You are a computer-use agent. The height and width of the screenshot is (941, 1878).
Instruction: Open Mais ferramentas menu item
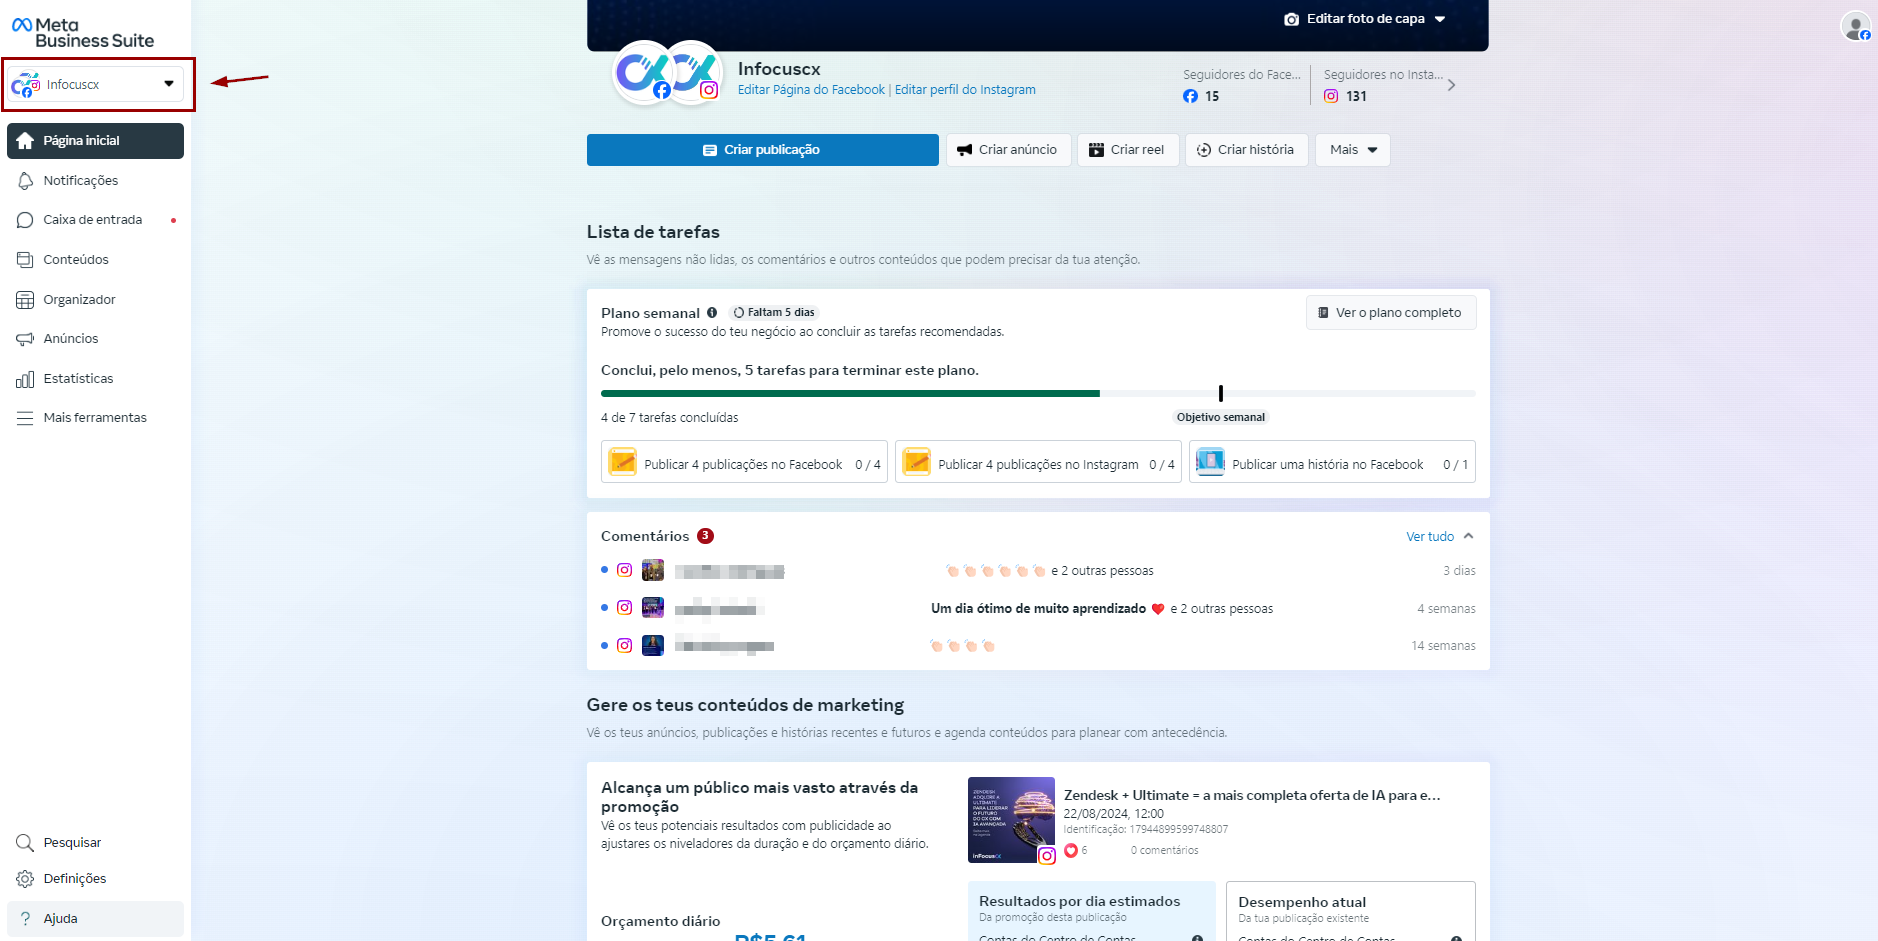95,418
